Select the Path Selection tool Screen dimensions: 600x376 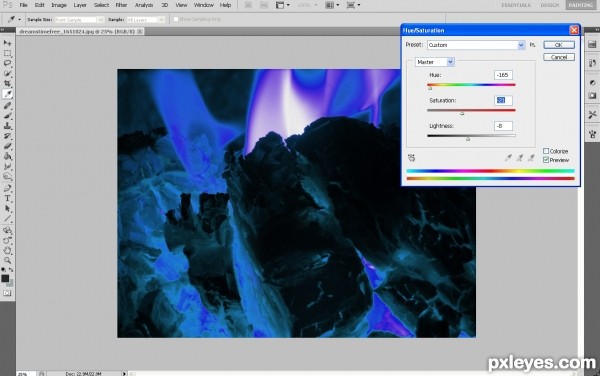(x=7, y=208)
